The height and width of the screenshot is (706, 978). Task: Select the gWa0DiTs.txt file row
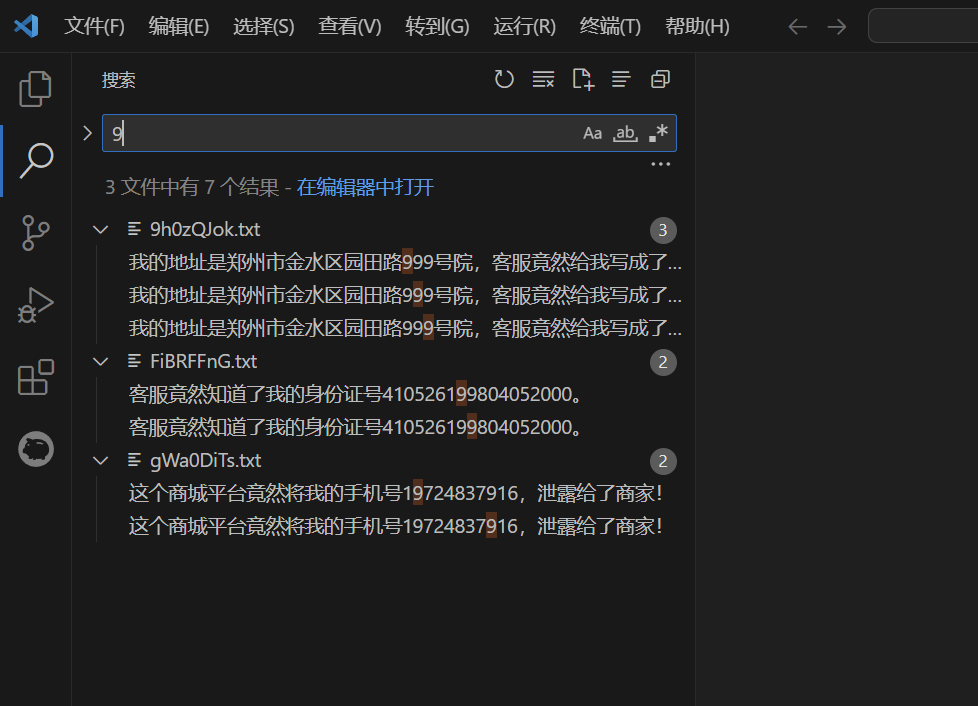(x=384, y=461)
